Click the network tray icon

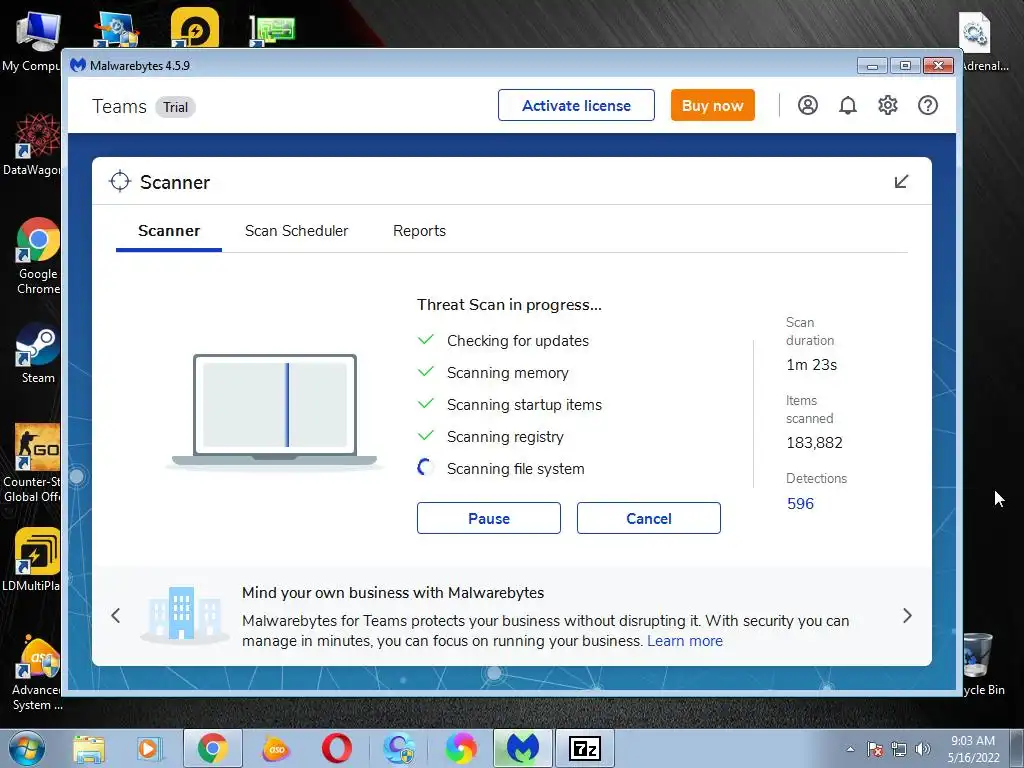899,749
